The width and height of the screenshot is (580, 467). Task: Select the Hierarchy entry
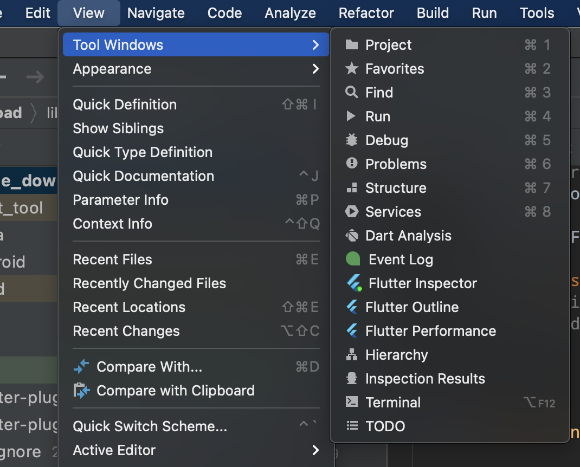449,355
